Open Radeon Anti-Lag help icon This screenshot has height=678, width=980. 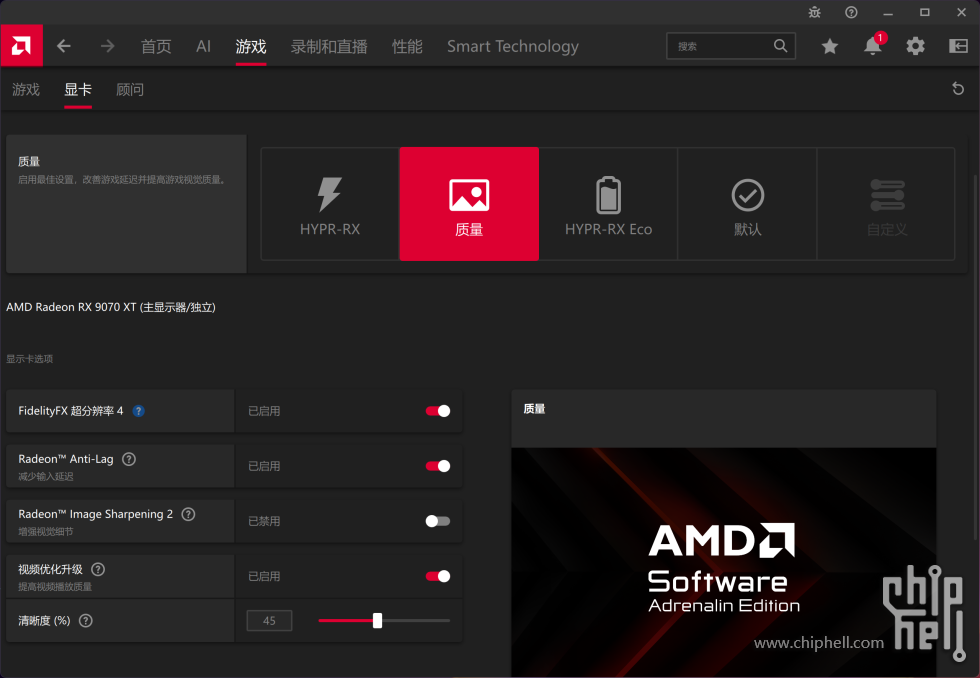click(129, 459)
